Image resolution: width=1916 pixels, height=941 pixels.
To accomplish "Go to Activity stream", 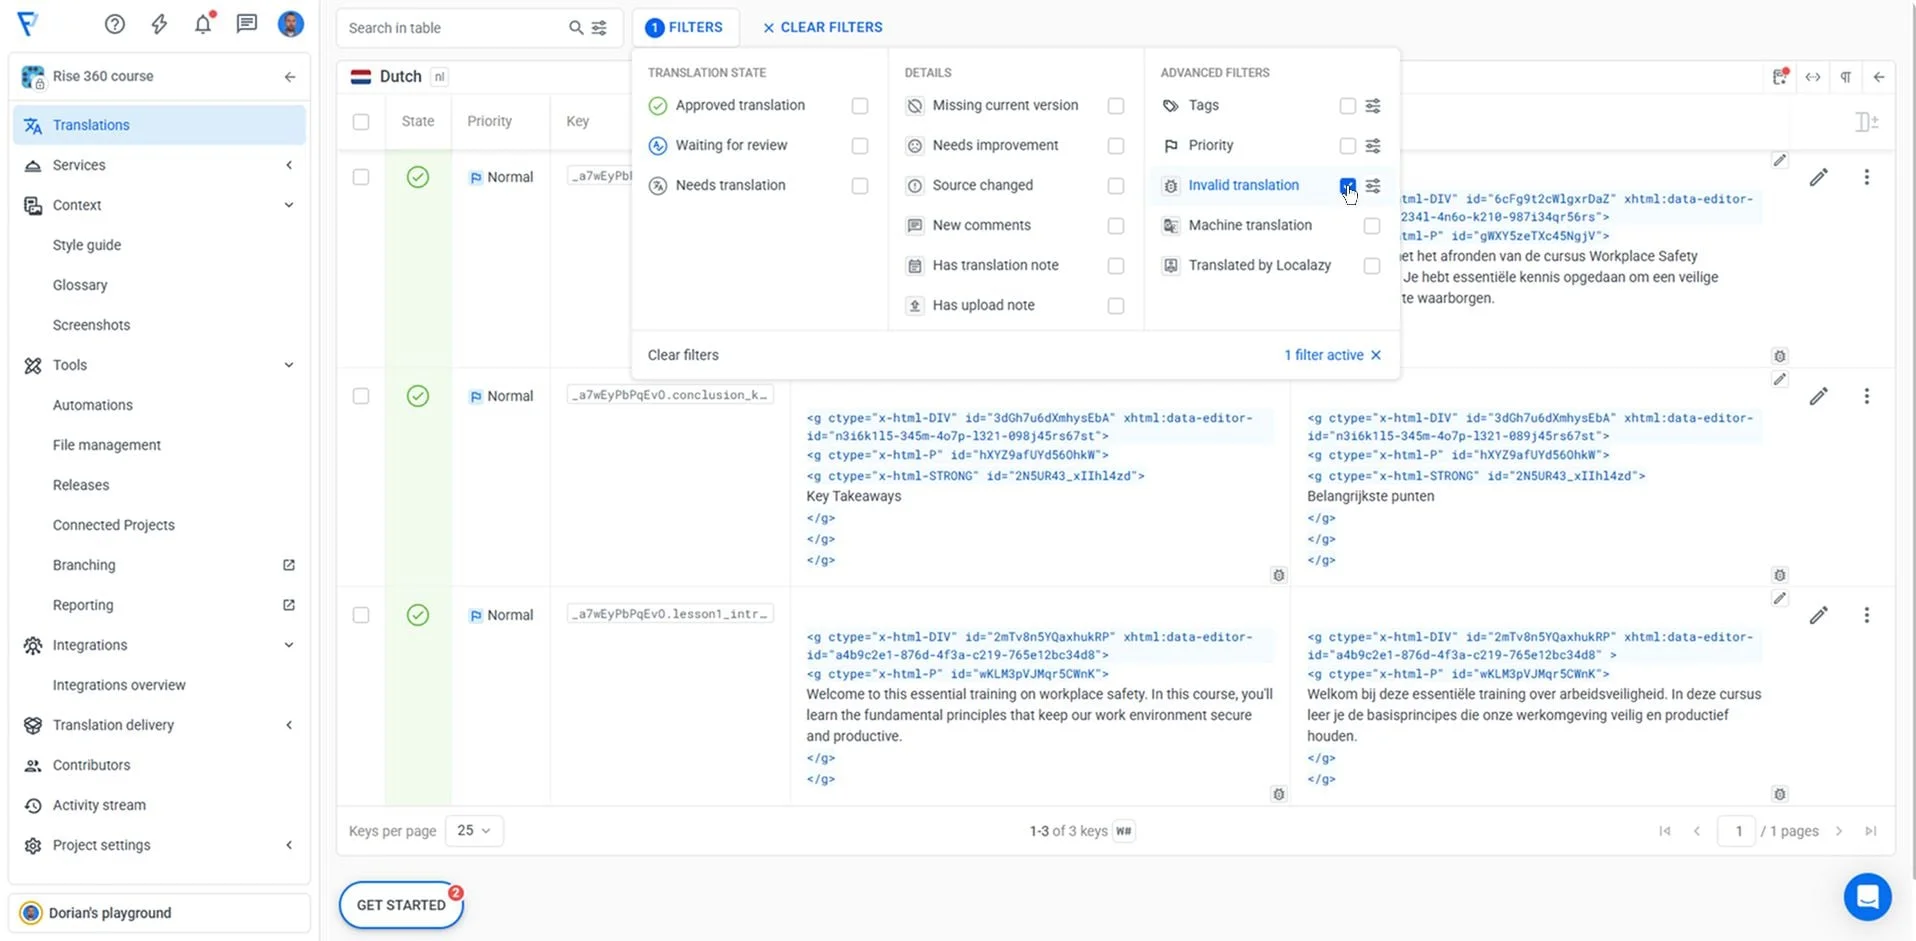I will [99, 805].
